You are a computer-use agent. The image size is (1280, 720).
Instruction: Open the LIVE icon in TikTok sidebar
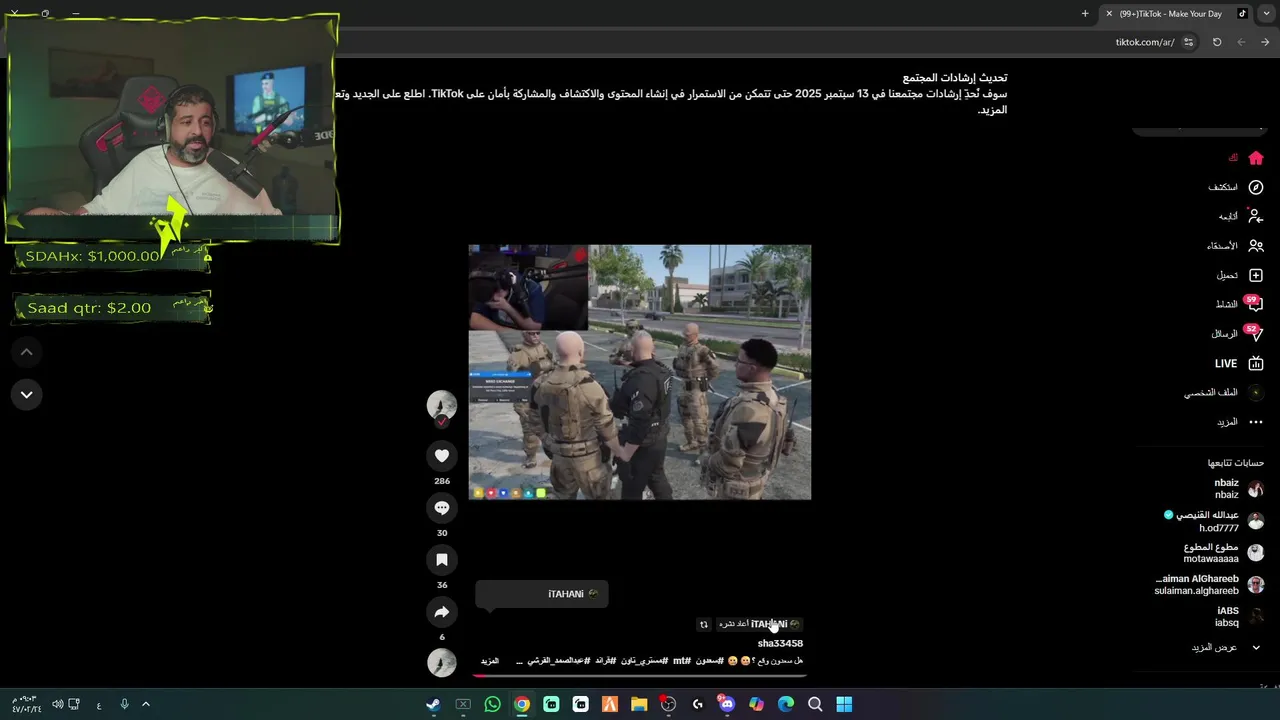(1256, 363)
